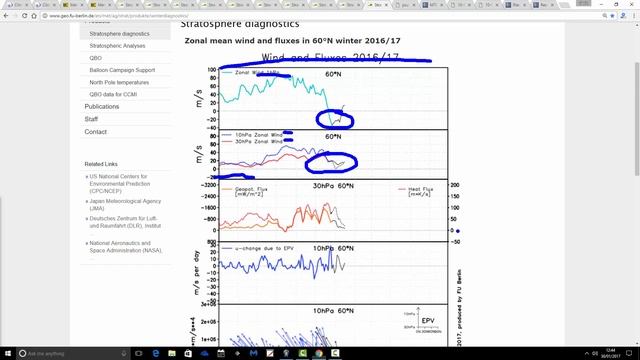Visit National Aeronautics and Space Administration link
This screenshot has height=360, width=640.
point(126,247)
